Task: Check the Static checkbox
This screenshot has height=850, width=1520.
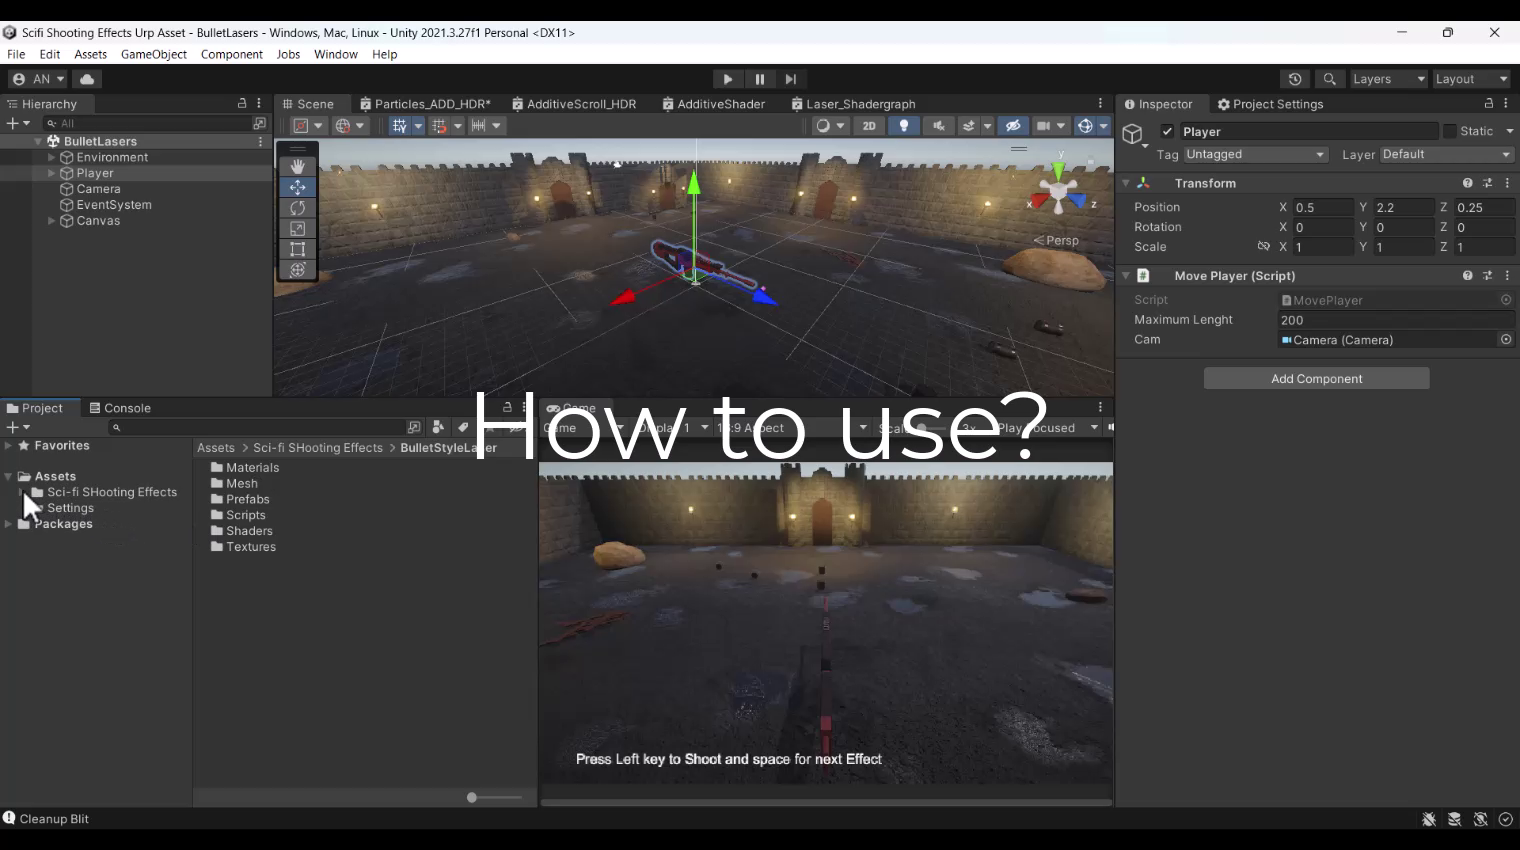Action: [1449, 132]
